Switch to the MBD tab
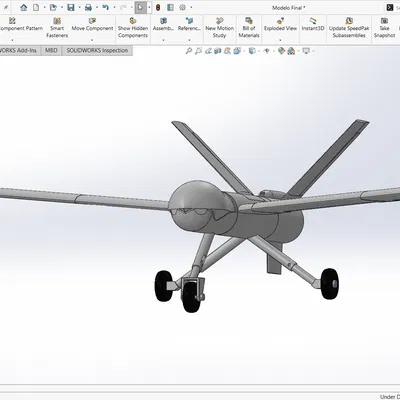Screen dimensions: 400x400 [x=51, y=50]
